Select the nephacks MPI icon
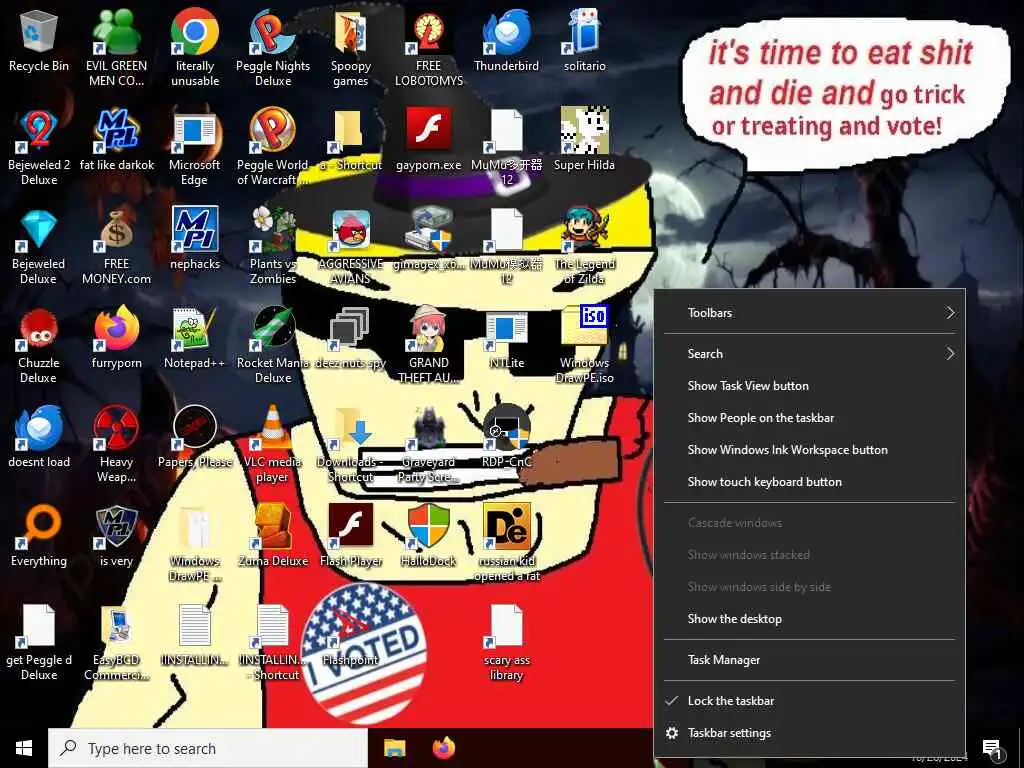 [x=195, y=229]
